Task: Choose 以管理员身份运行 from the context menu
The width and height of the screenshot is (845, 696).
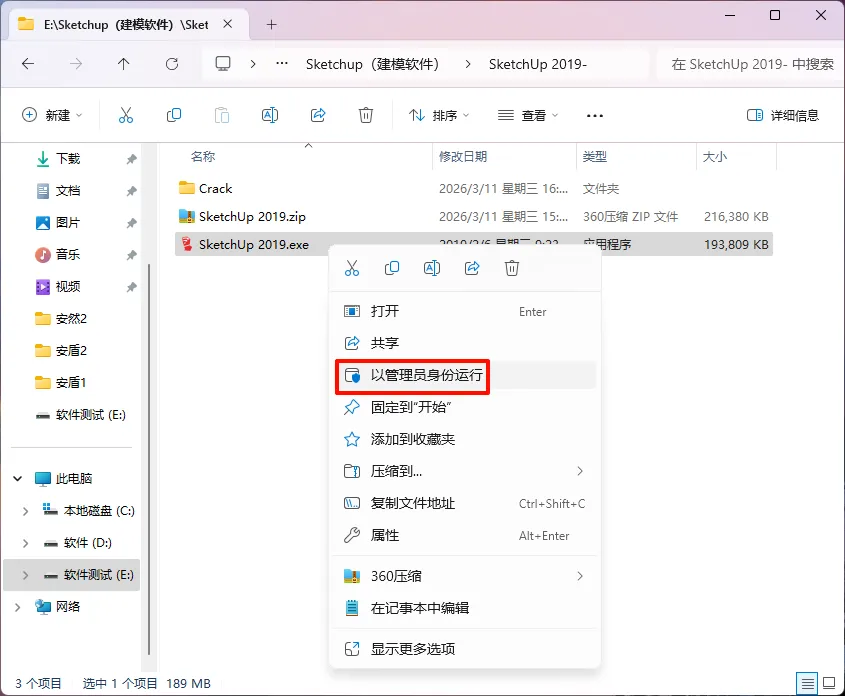Action: tap(465, 375)
